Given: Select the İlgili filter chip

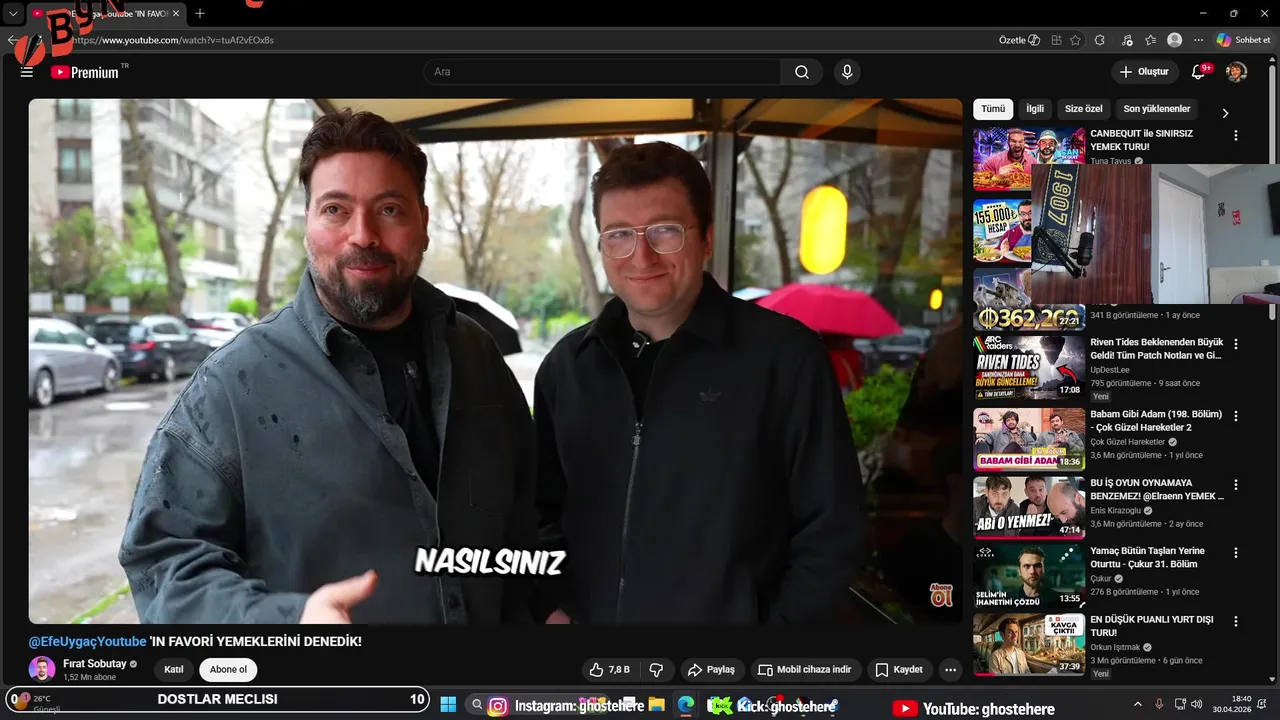Looking at the screenshot, I should (x=1035, y=109).
